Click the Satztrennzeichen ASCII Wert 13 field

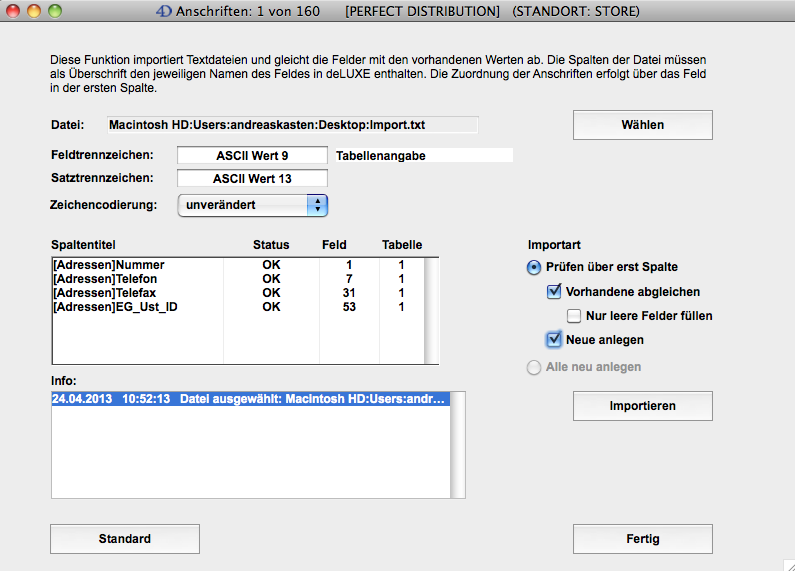pos(252,179)
